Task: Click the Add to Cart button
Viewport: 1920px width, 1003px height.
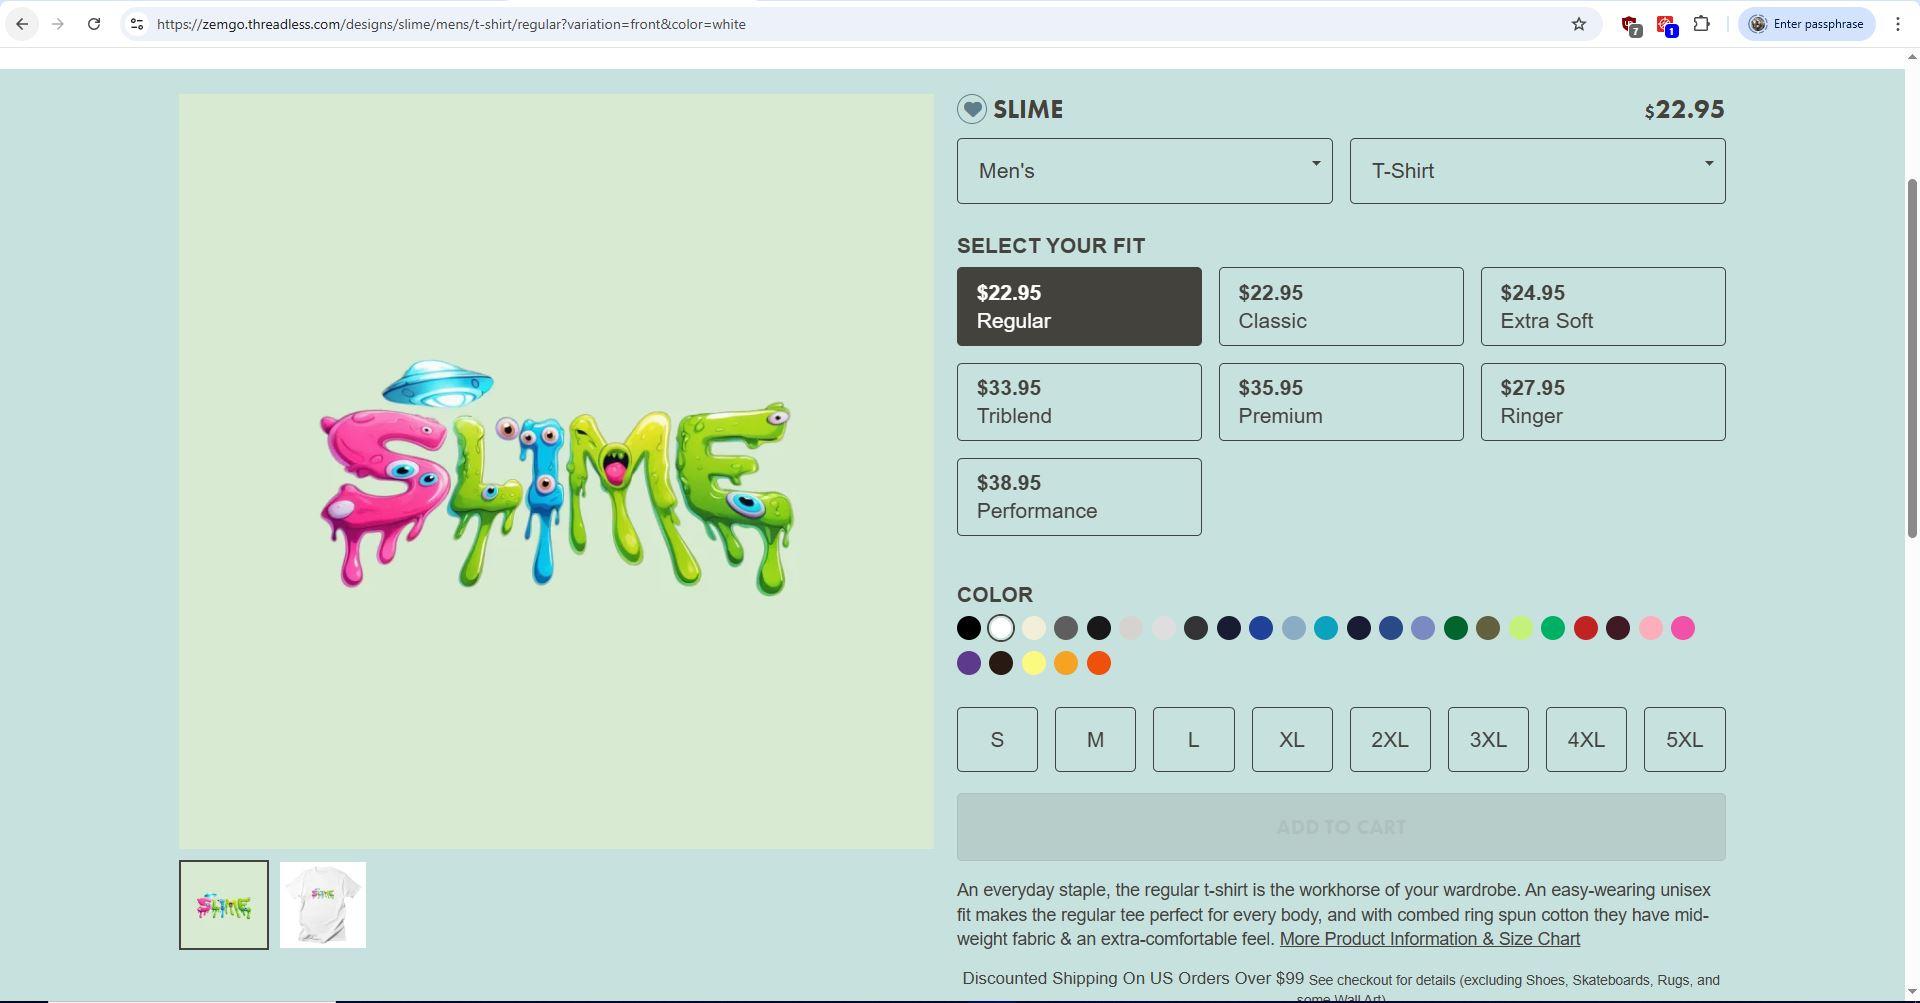Action: click(x=1340, y=827)
